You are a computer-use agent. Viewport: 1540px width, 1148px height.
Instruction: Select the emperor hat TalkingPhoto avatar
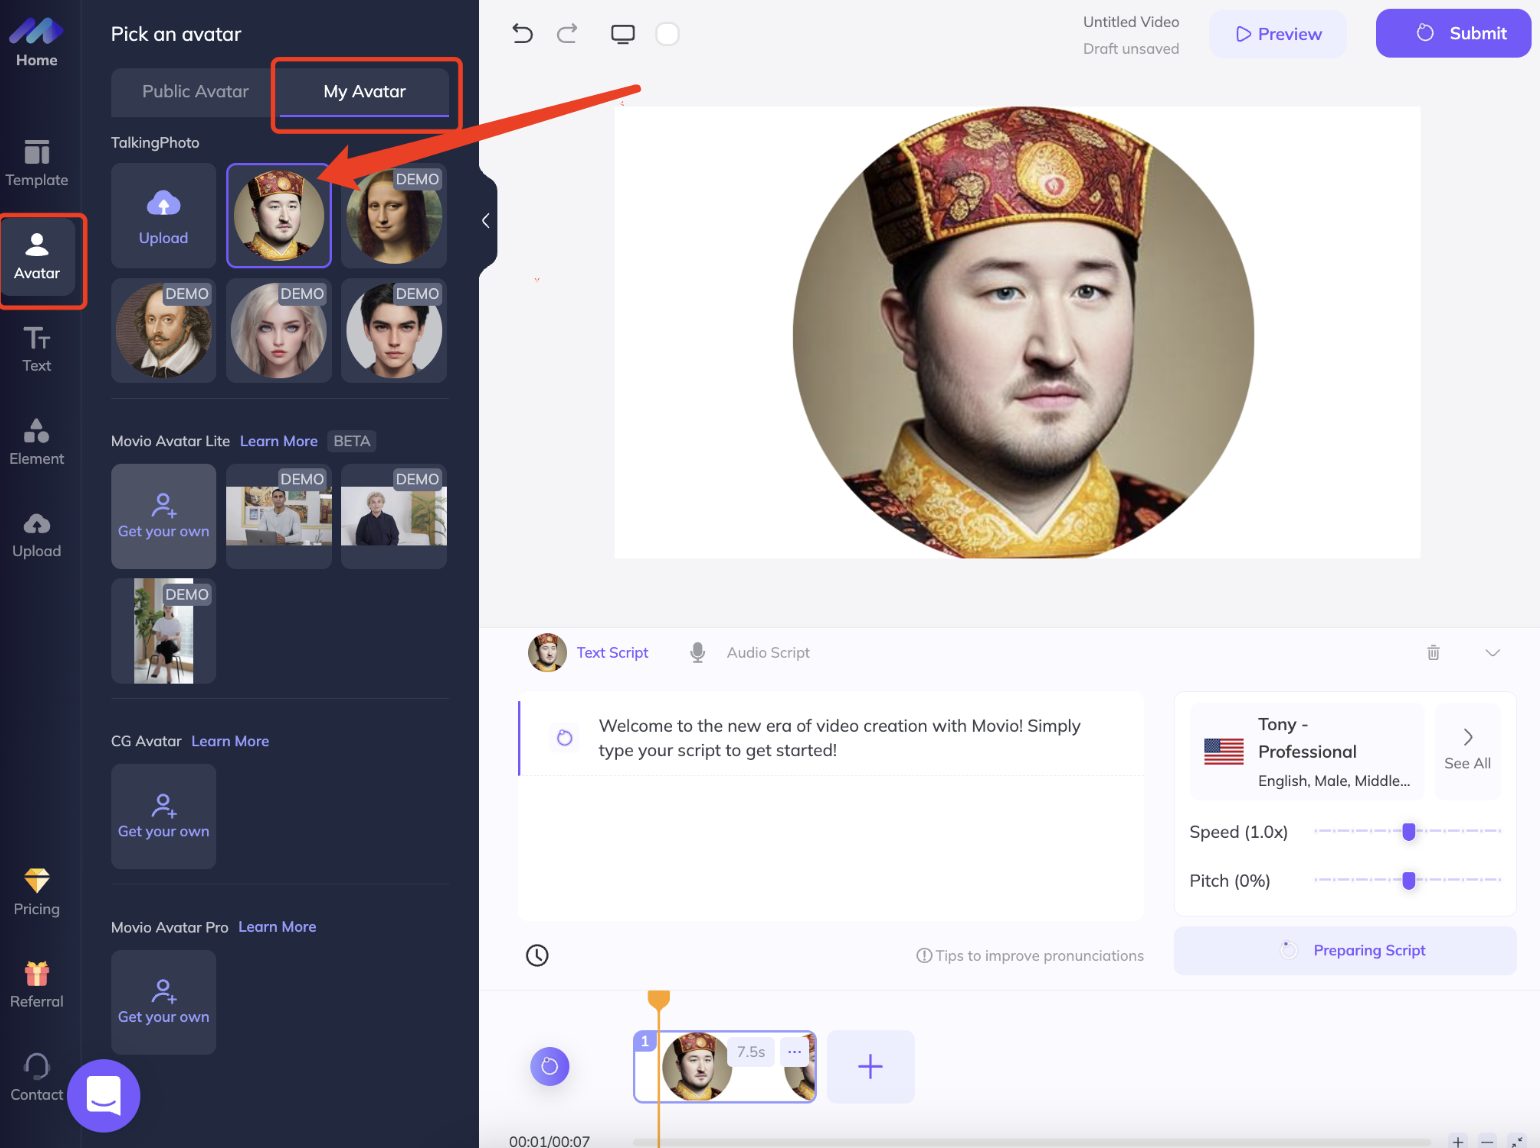[x=279, y=216]
